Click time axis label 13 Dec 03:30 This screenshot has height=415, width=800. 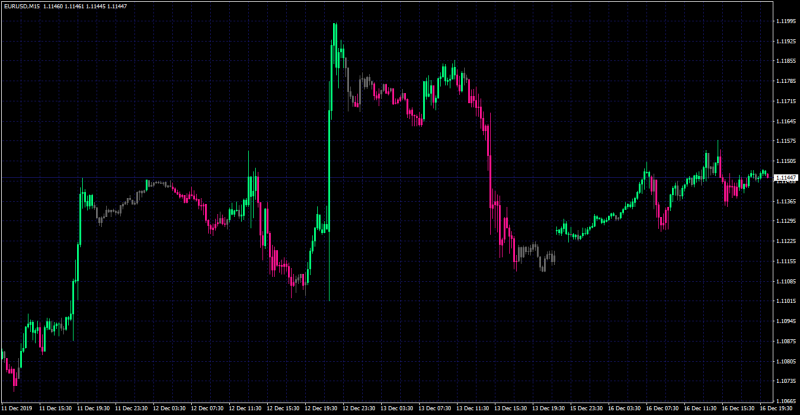[x=397, y=408]
